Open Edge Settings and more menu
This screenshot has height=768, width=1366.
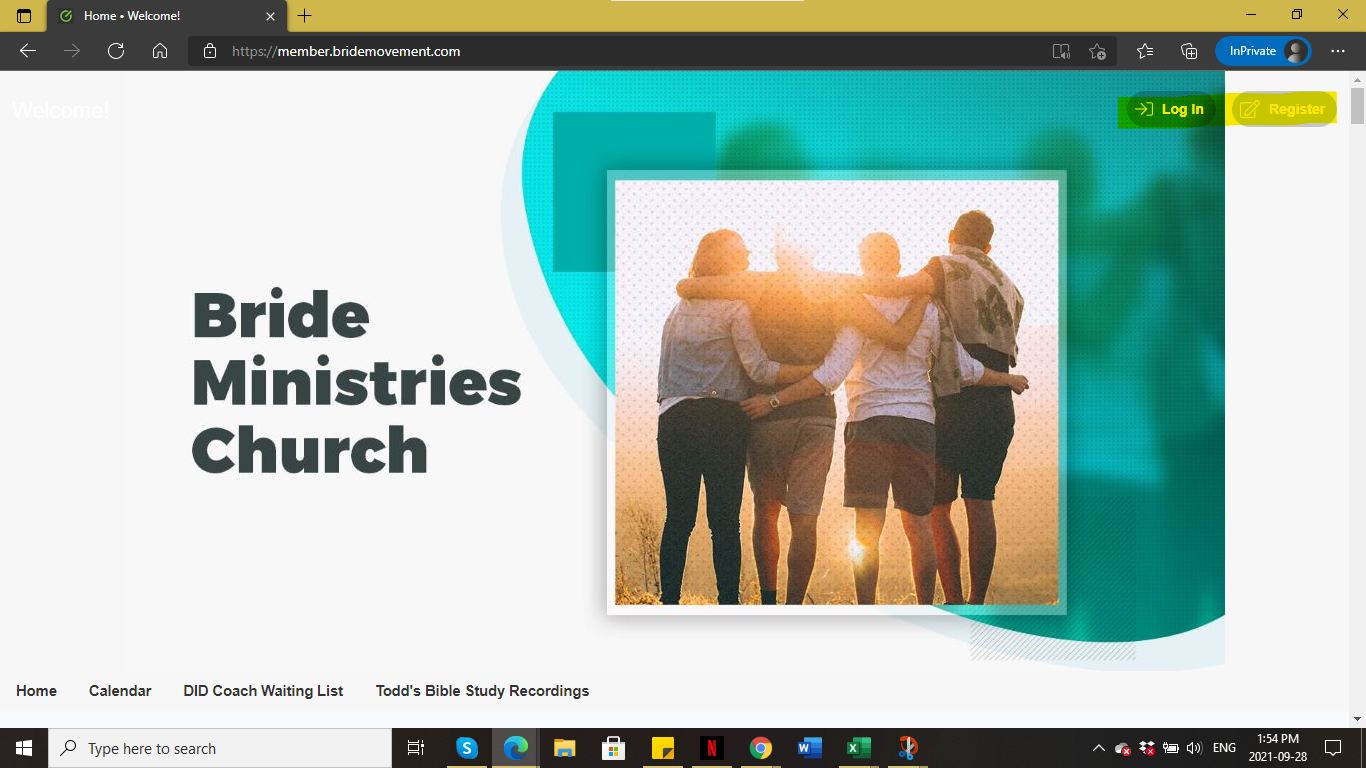1338,51
